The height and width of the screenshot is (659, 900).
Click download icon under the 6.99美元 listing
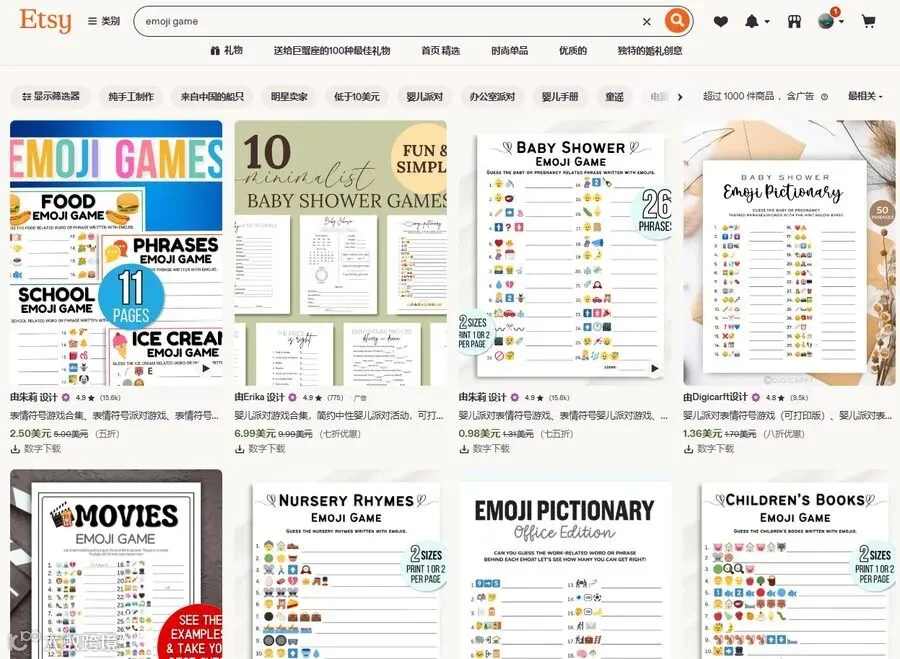coord(240,449)
